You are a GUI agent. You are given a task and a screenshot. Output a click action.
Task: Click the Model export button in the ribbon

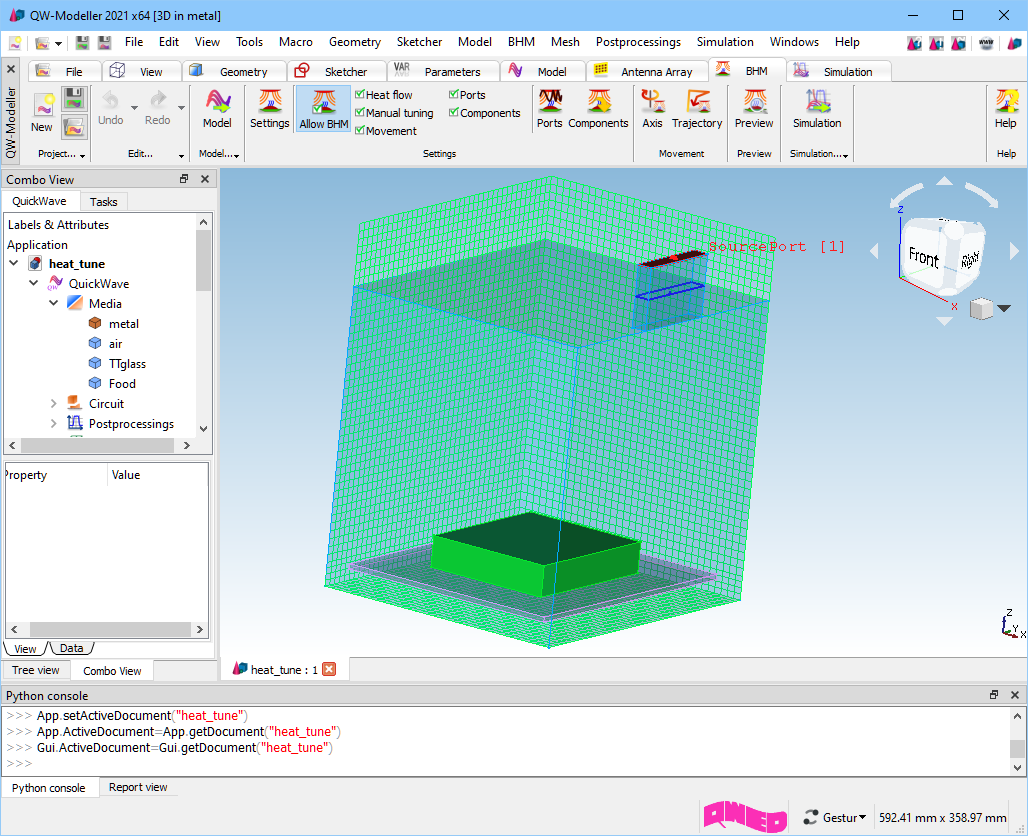point(217,109)
